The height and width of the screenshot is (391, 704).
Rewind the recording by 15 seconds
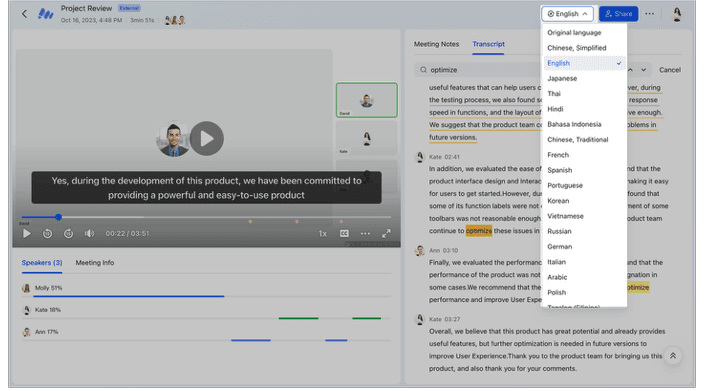pos(47,233)
